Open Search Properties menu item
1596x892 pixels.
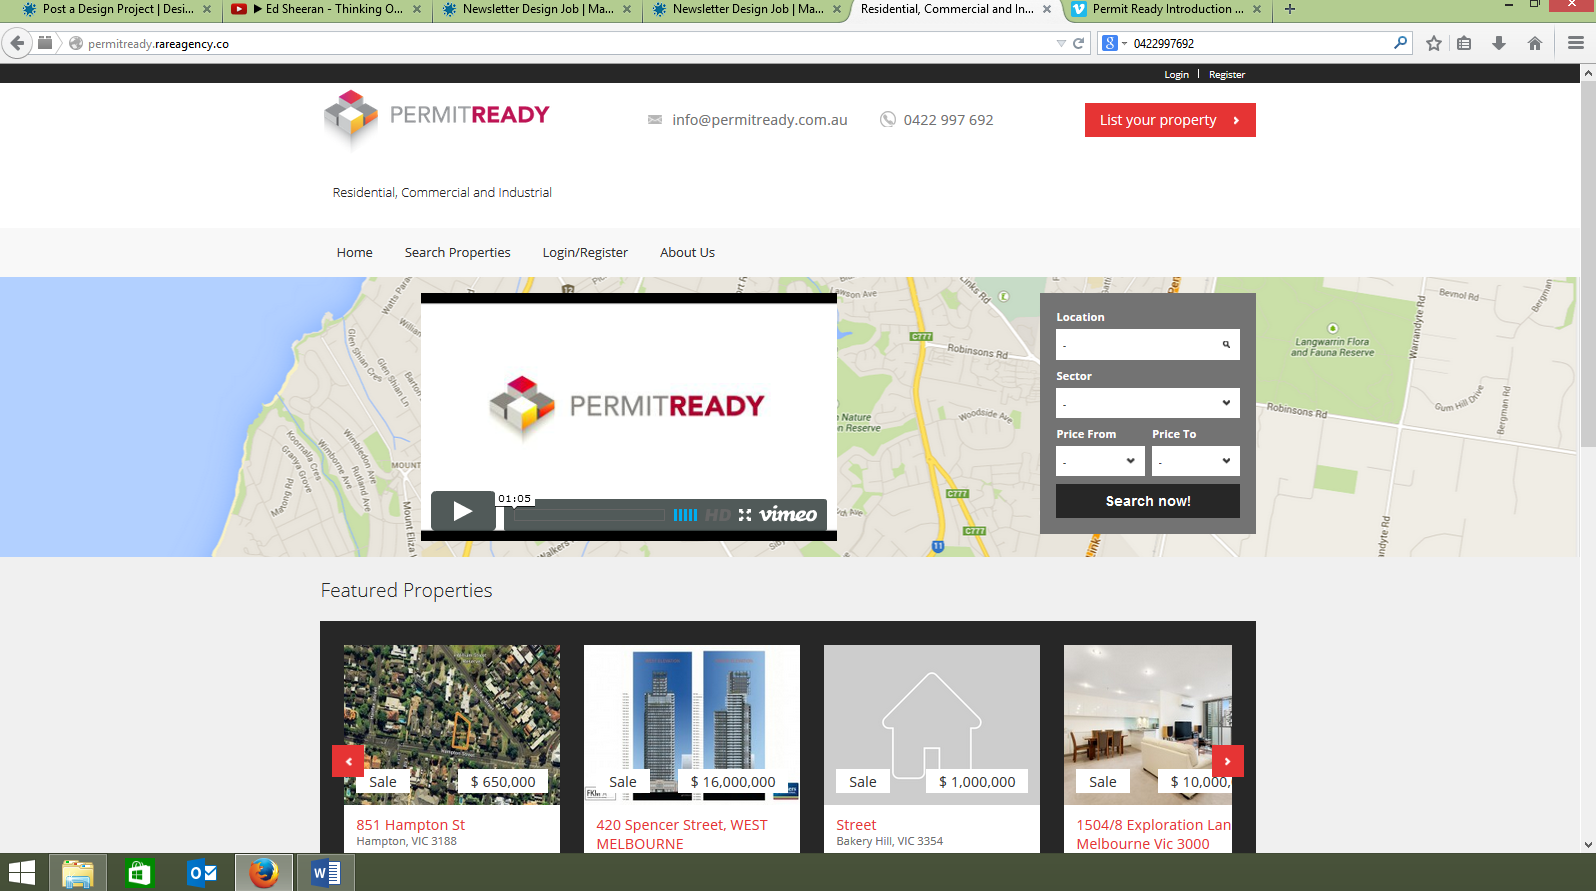click(x=457, y=253)
